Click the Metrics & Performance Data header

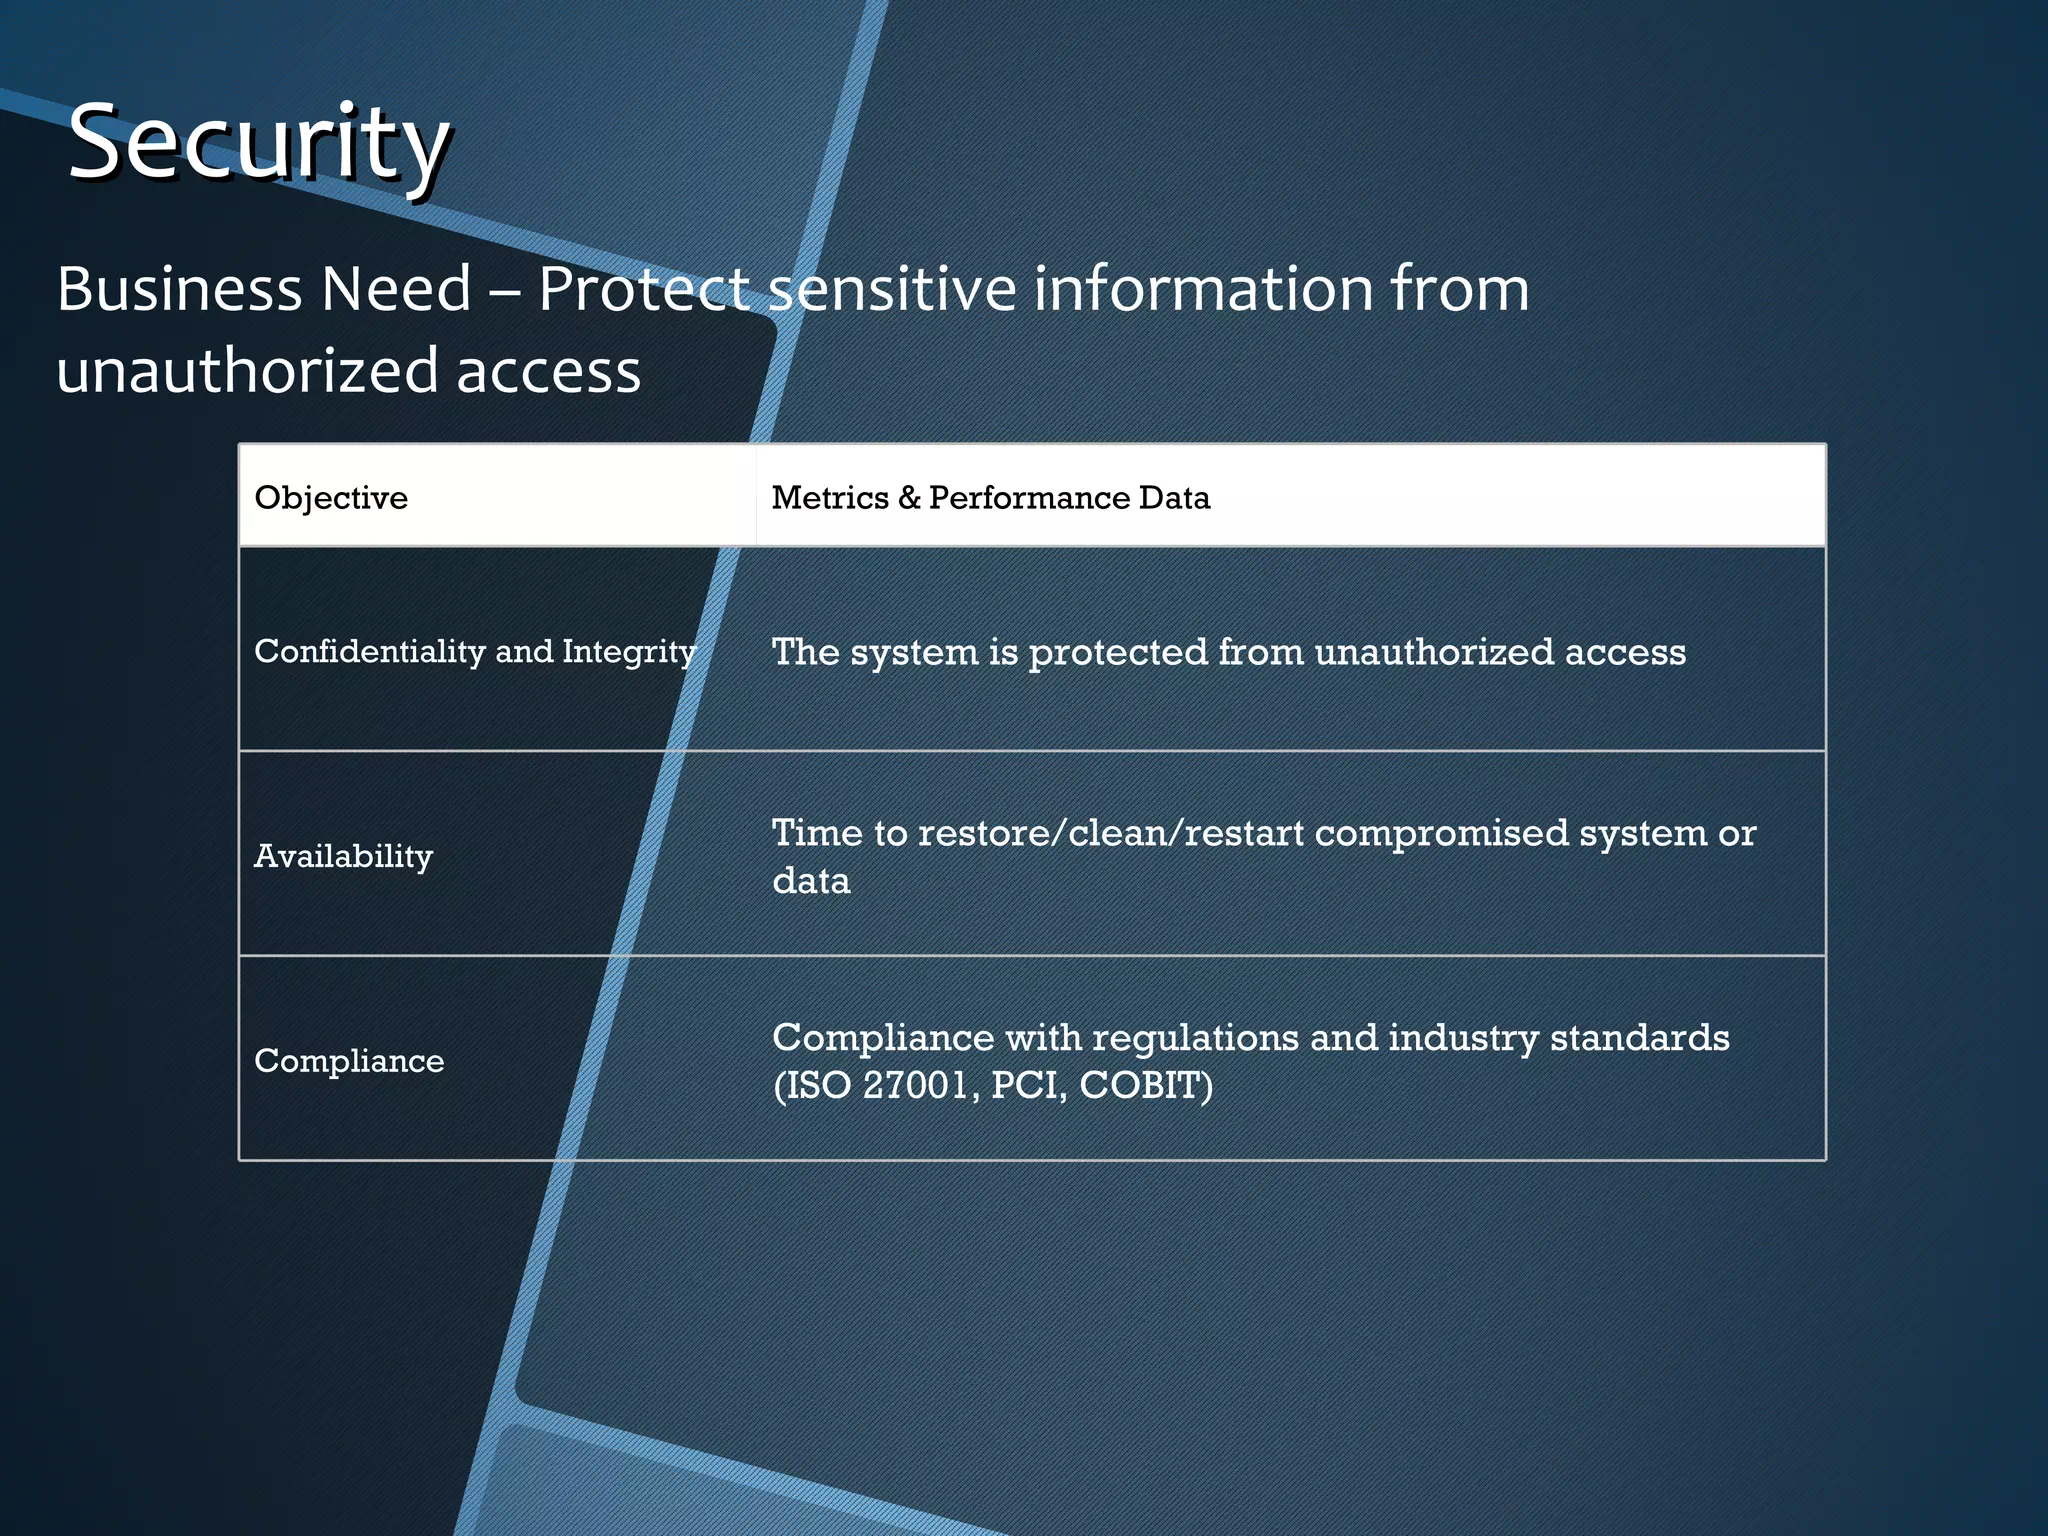(x=990, y=497)
